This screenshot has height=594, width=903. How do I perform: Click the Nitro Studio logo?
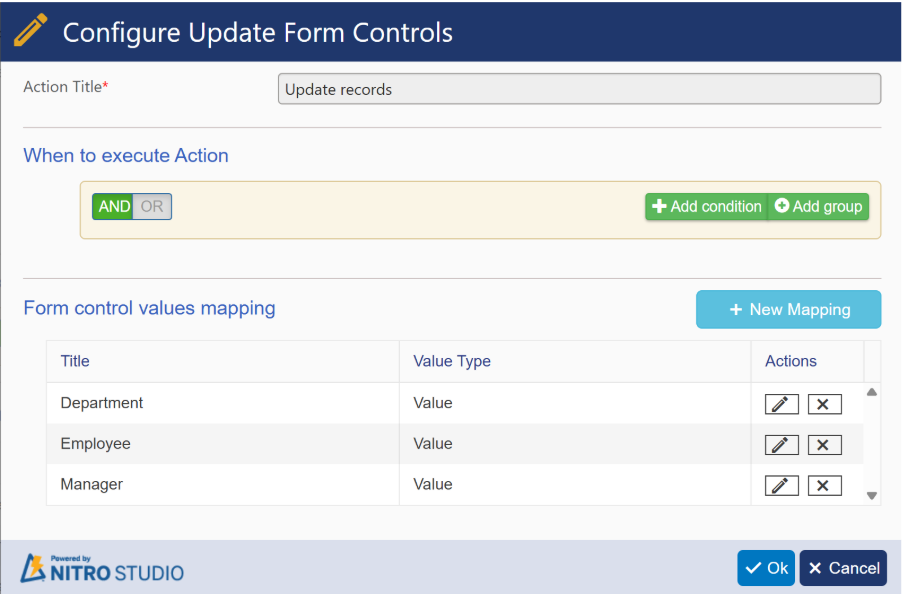point(102,568)
